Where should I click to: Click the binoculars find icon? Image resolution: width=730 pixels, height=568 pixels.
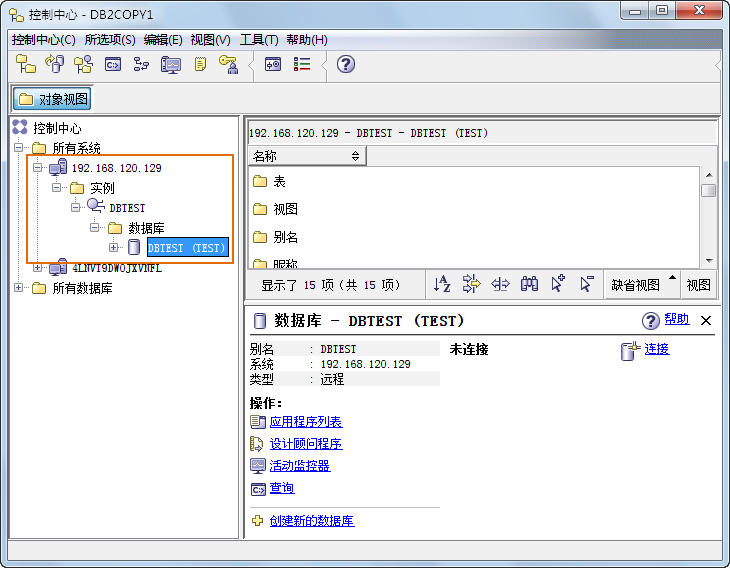coord(530,284)
